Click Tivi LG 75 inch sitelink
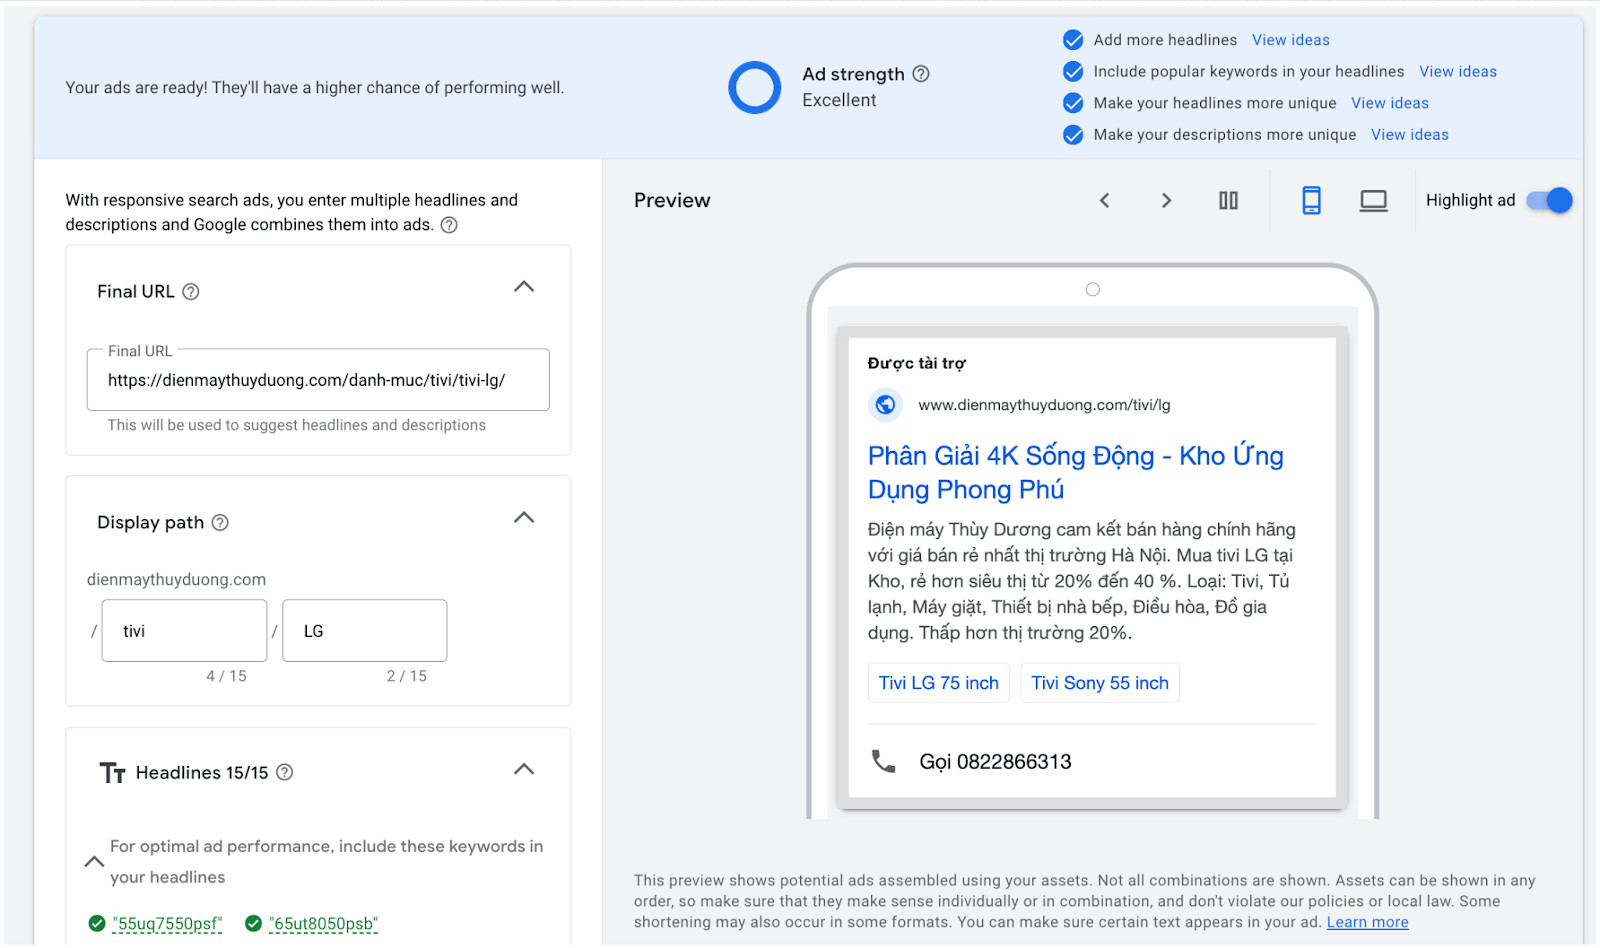 pos(939,683)
